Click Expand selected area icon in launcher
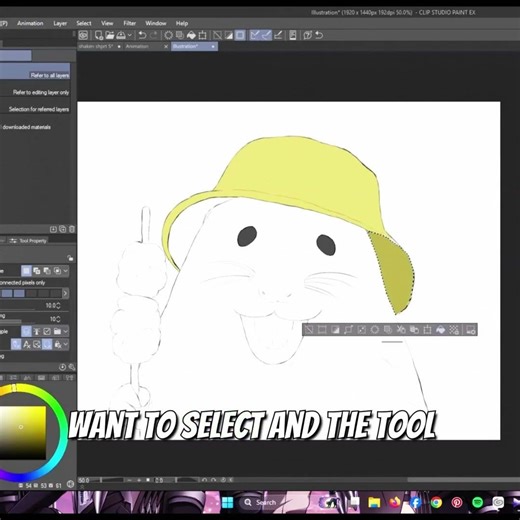The width and height of the screenshot is (520, 520). [348, 330]
